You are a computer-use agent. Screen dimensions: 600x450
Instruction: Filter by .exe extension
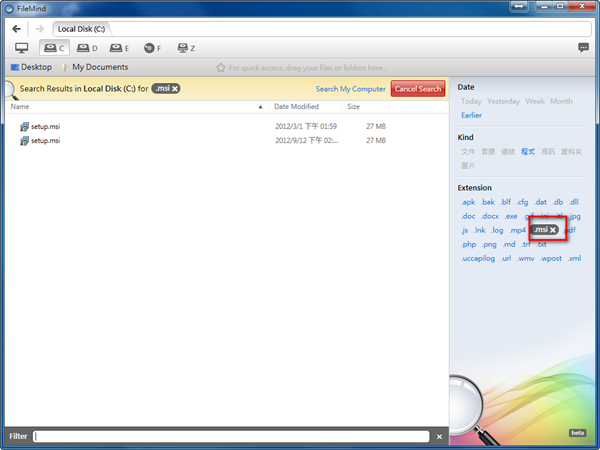tap(511, 216)
